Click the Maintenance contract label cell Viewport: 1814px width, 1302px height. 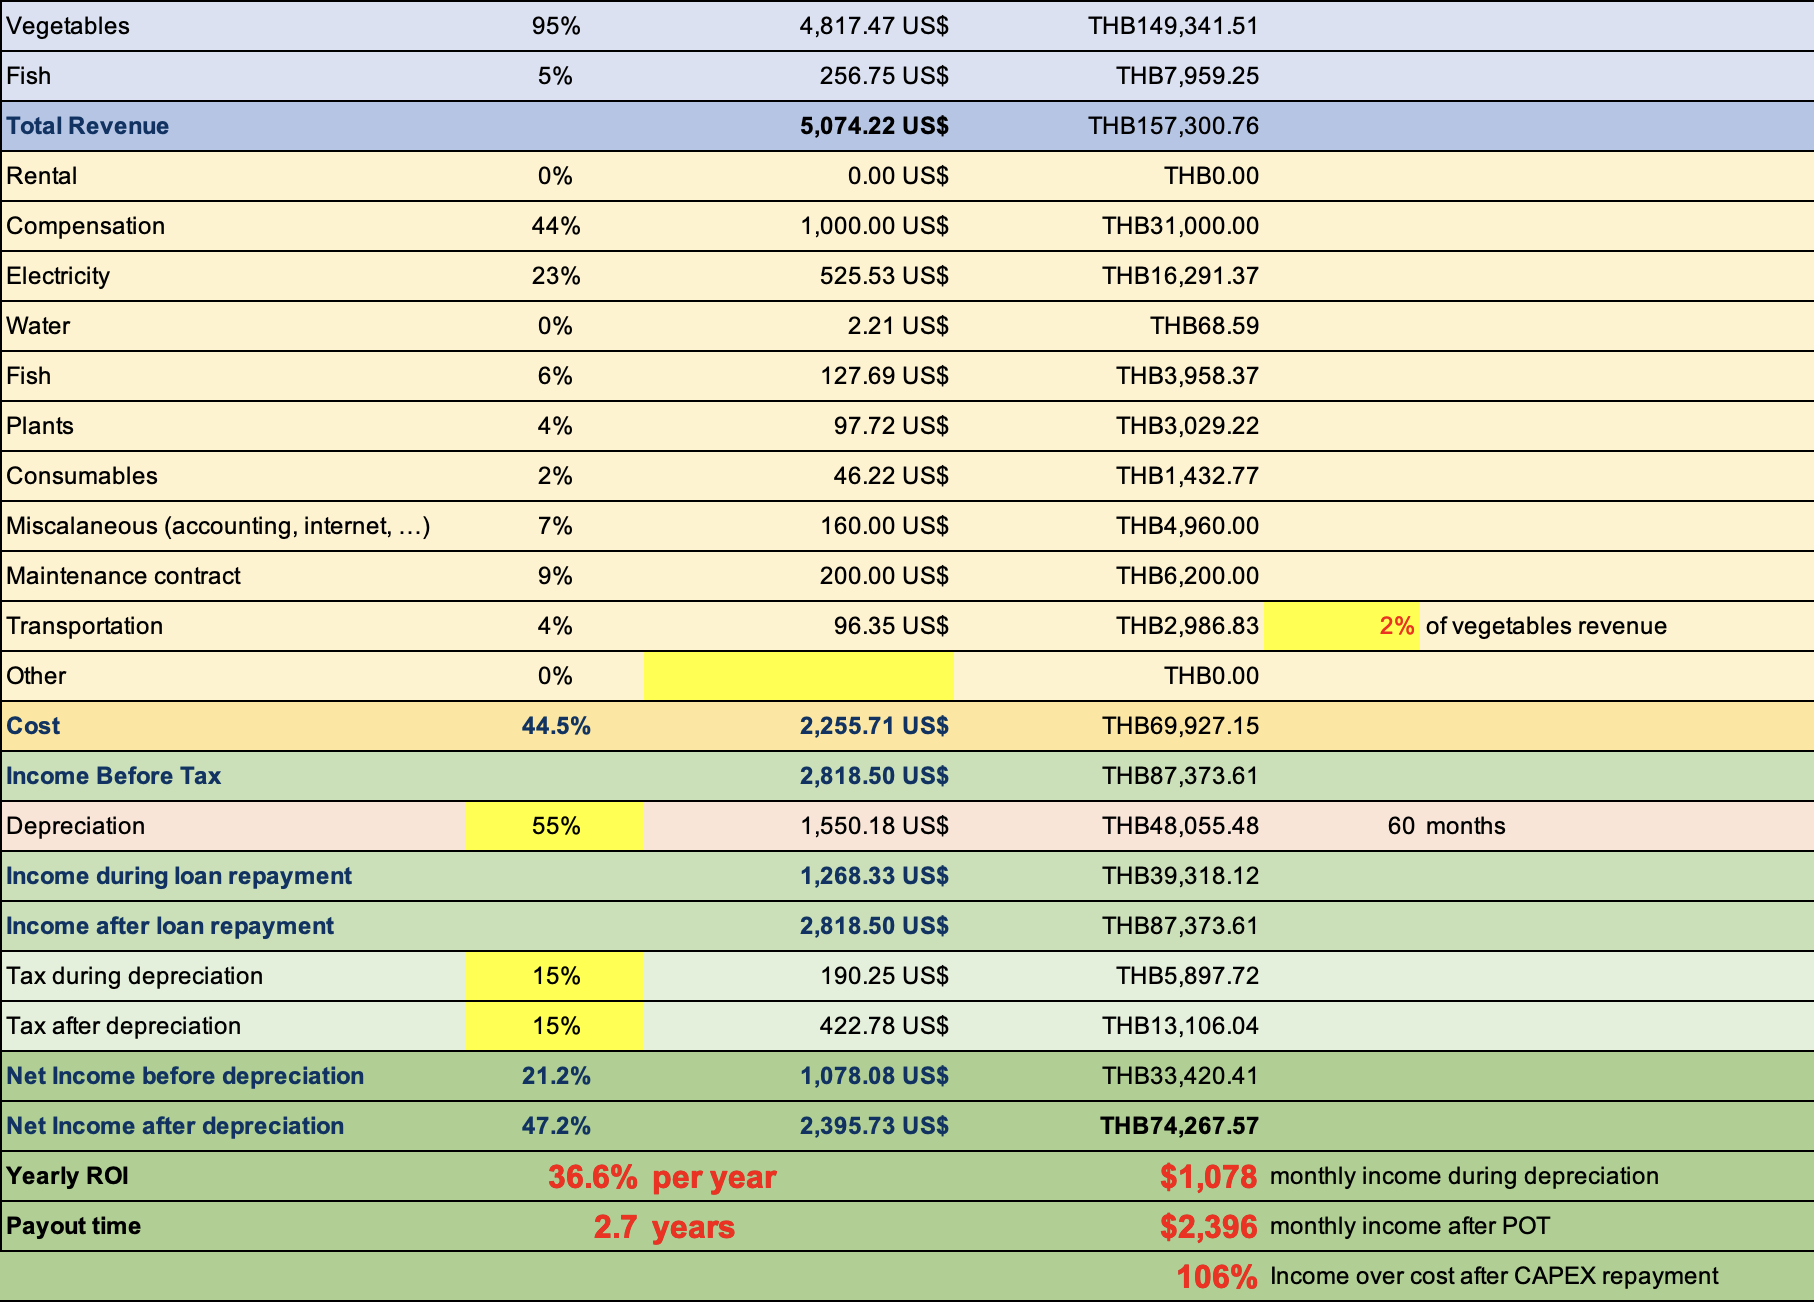coord(124,576)
